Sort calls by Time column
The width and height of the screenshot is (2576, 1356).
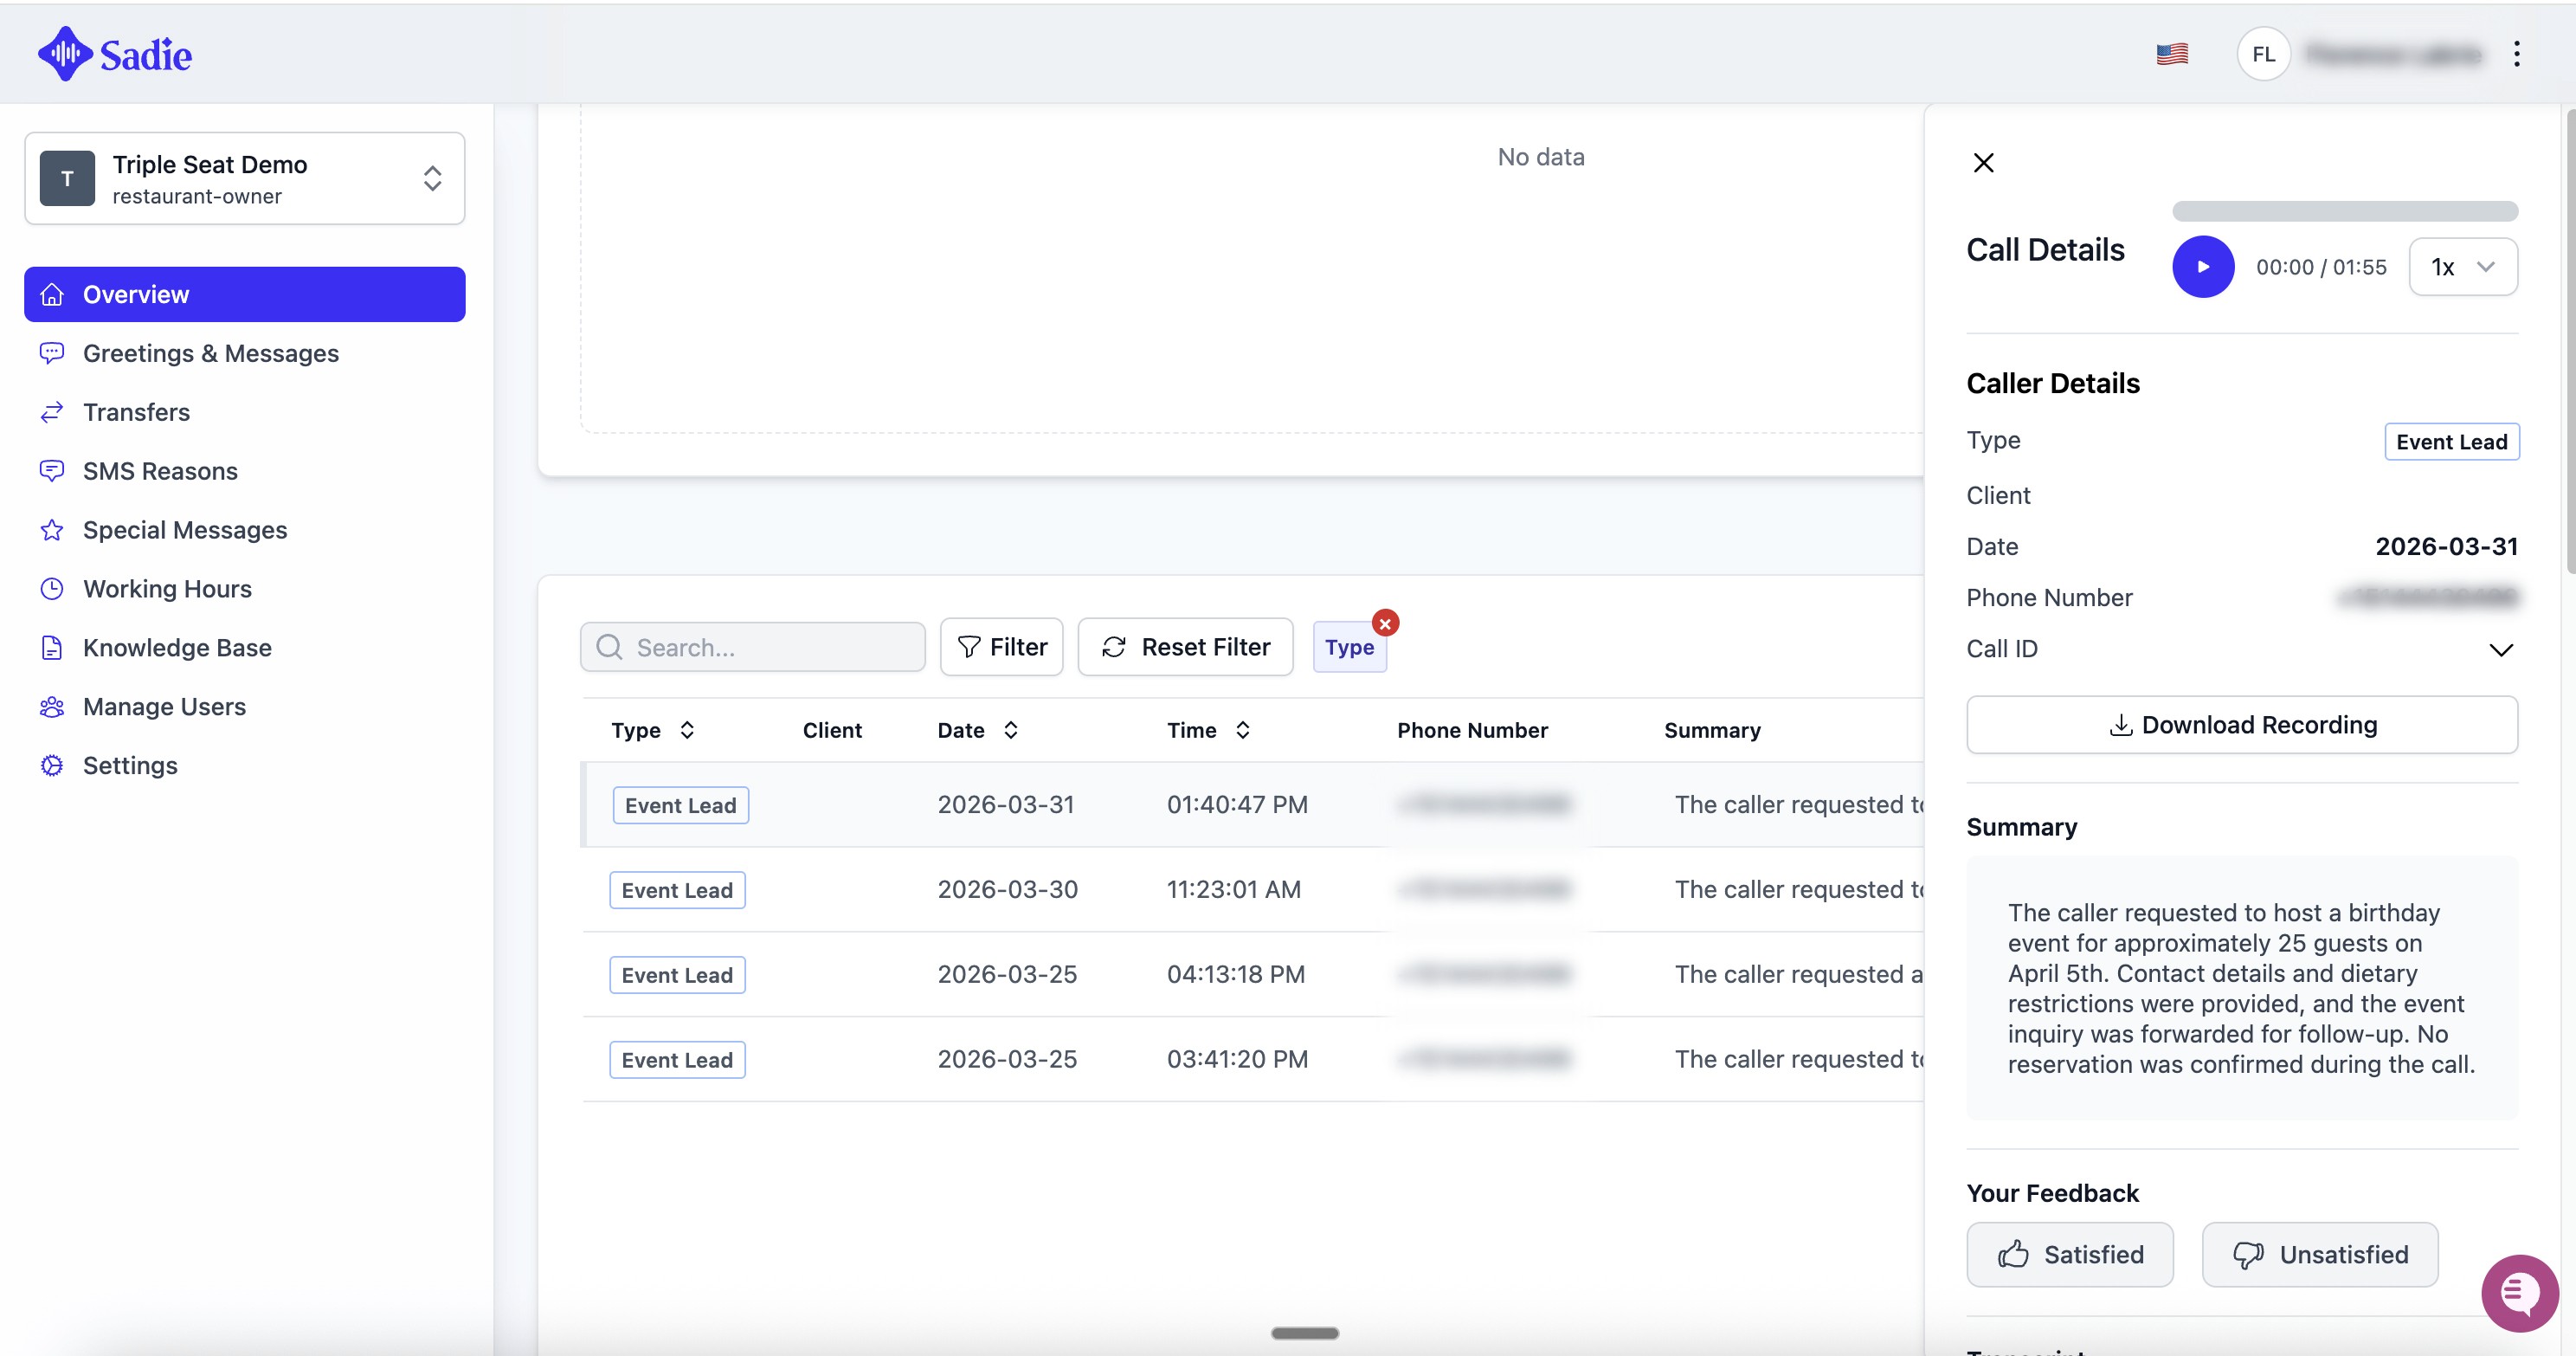point(1242,730)
